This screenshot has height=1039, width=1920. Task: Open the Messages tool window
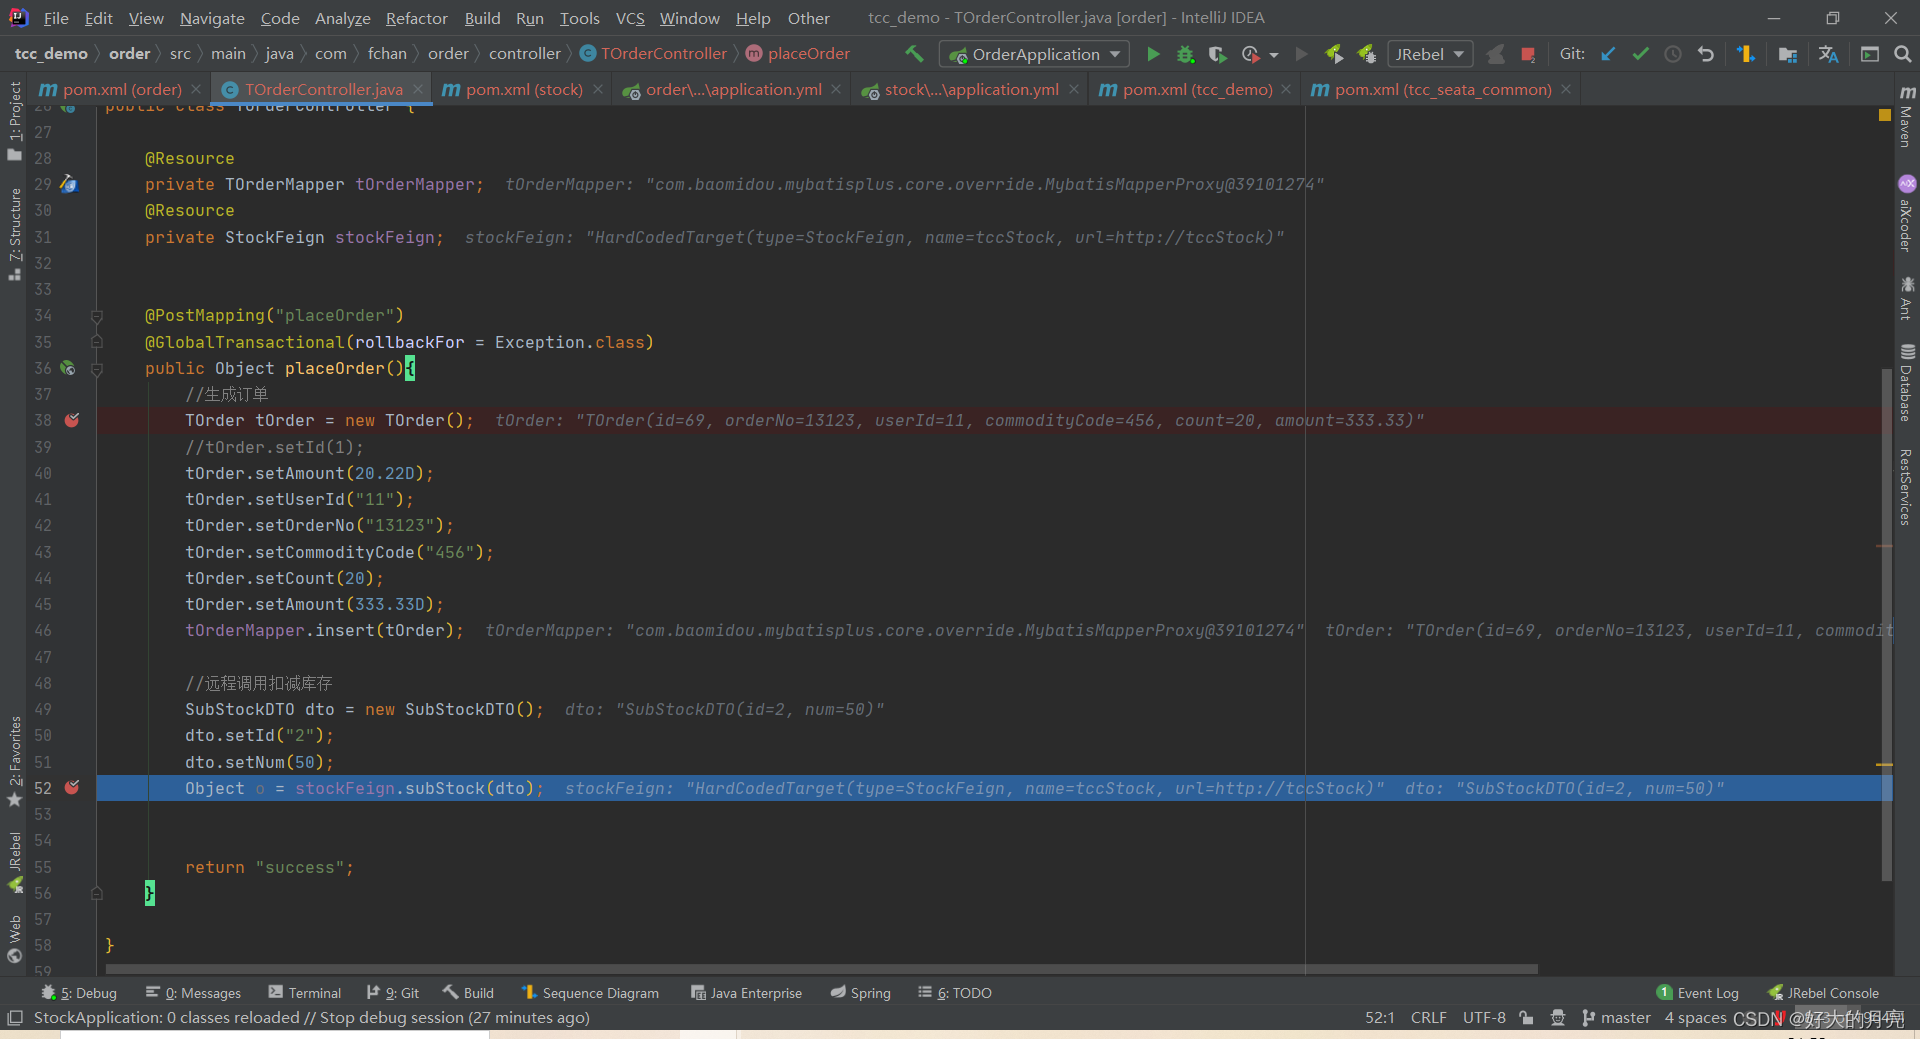(x=194, y=993)
